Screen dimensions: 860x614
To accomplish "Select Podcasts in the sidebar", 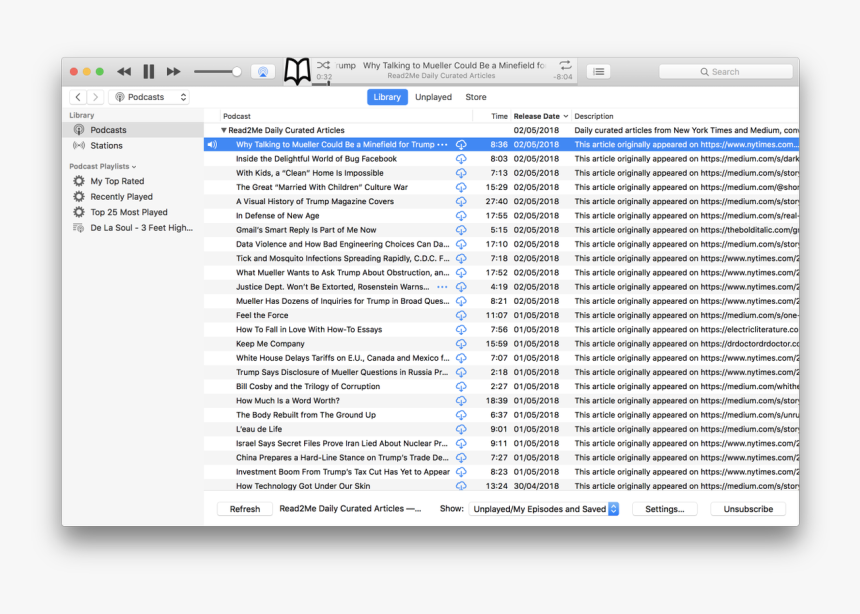I will [132, 130].
